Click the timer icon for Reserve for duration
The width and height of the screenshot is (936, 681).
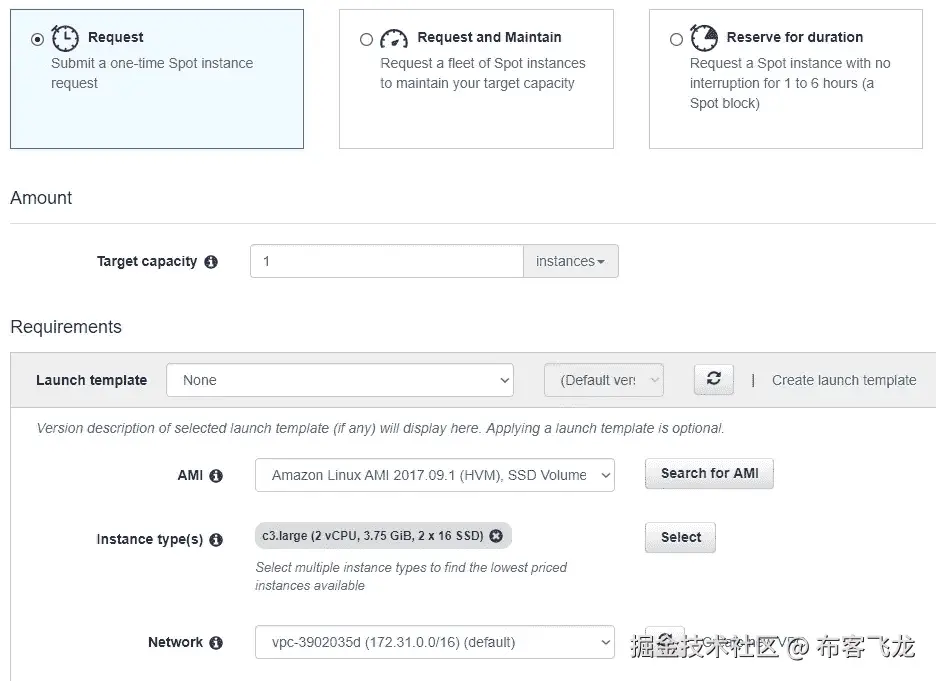(704, 38)
